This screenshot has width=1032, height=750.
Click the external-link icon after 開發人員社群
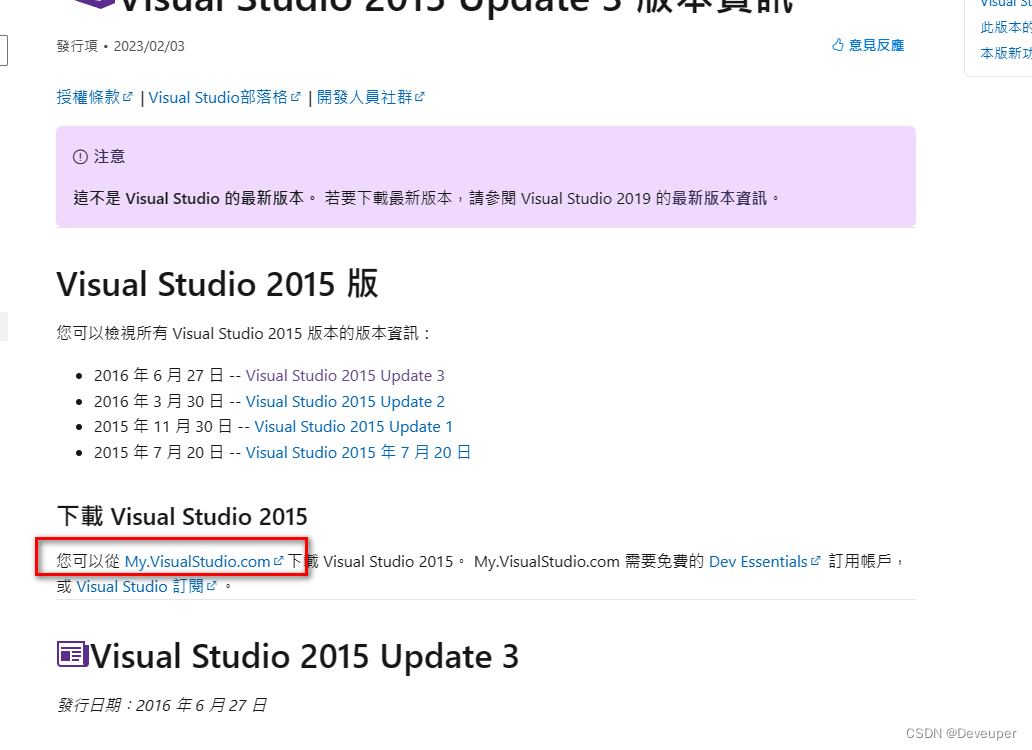tap(420, 96)
